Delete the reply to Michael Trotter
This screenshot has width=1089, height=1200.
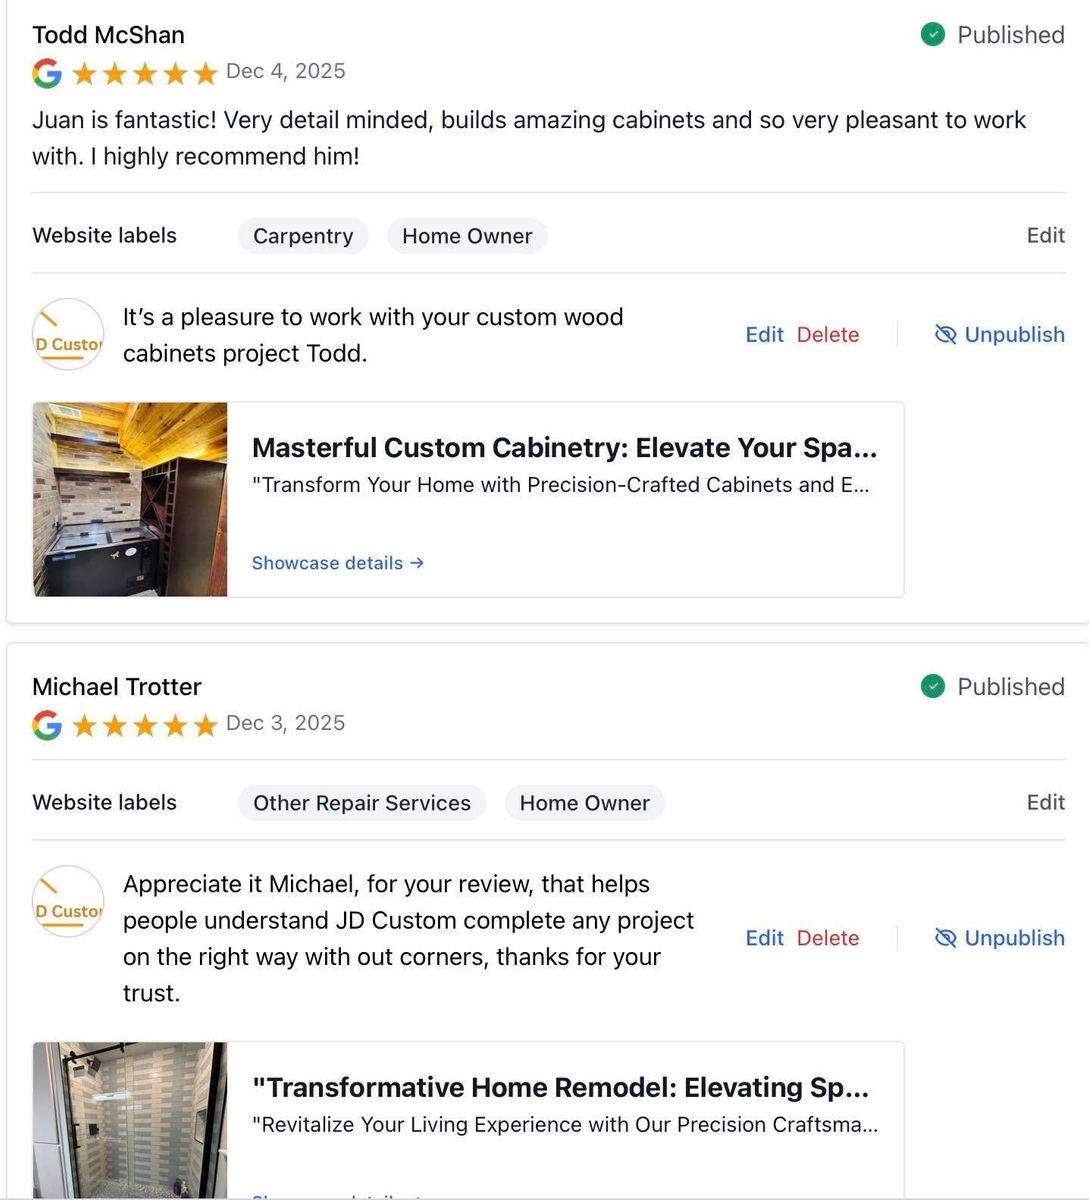828,938
